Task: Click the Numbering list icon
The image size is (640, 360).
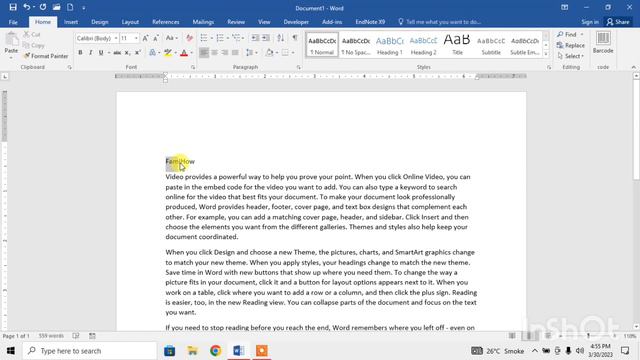Action: pyautogui.click(x=220, y=38)
